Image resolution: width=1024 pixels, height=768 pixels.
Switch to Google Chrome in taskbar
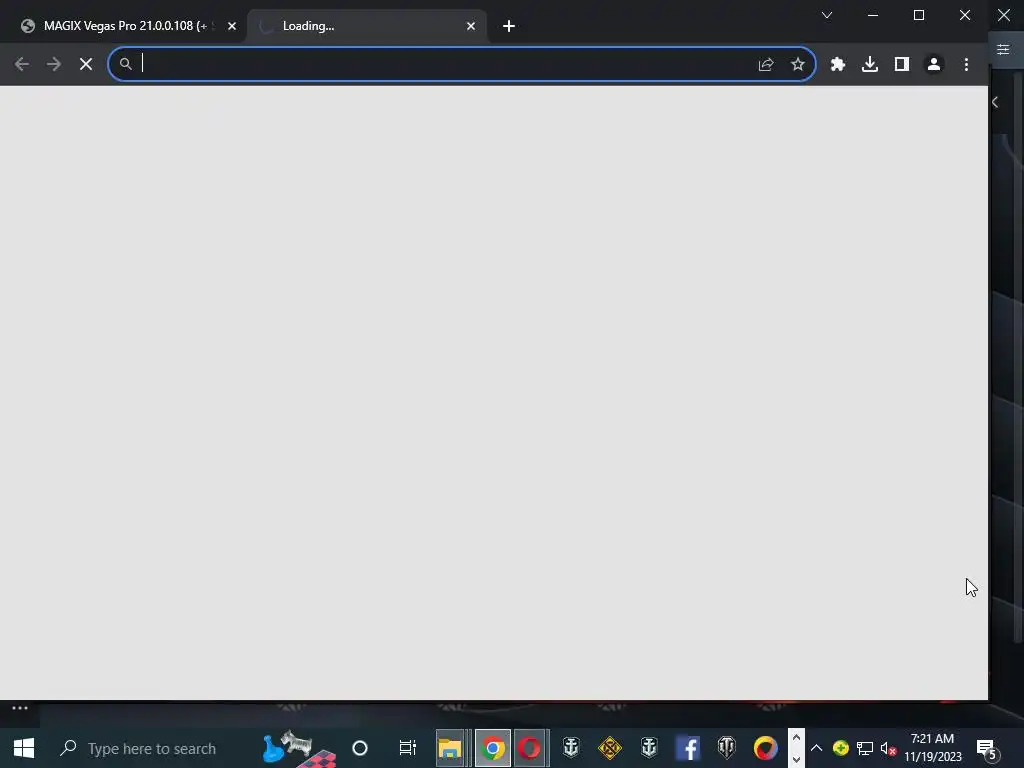(493, 748)
